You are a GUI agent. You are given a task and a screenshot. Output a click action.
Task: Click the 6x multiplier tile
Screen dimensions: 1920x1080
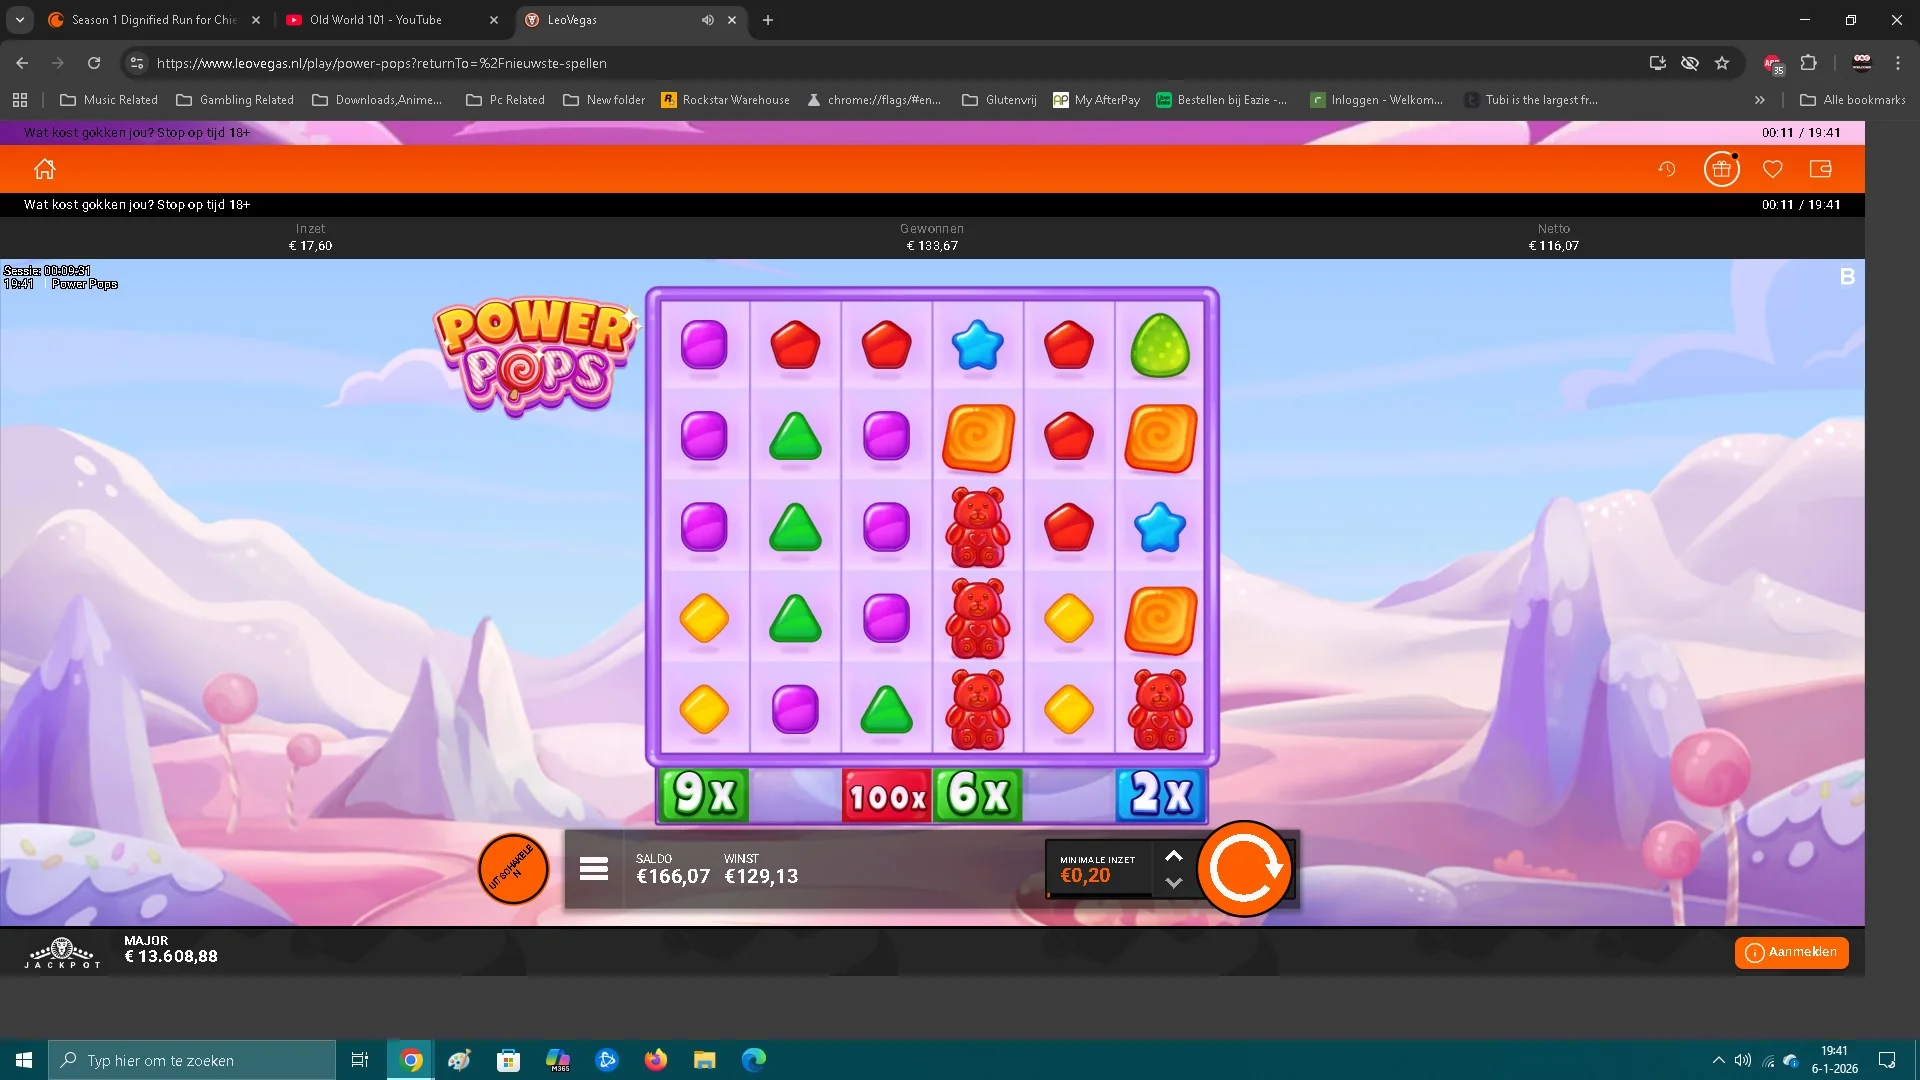pyautogui.click(x=978, y=795)
